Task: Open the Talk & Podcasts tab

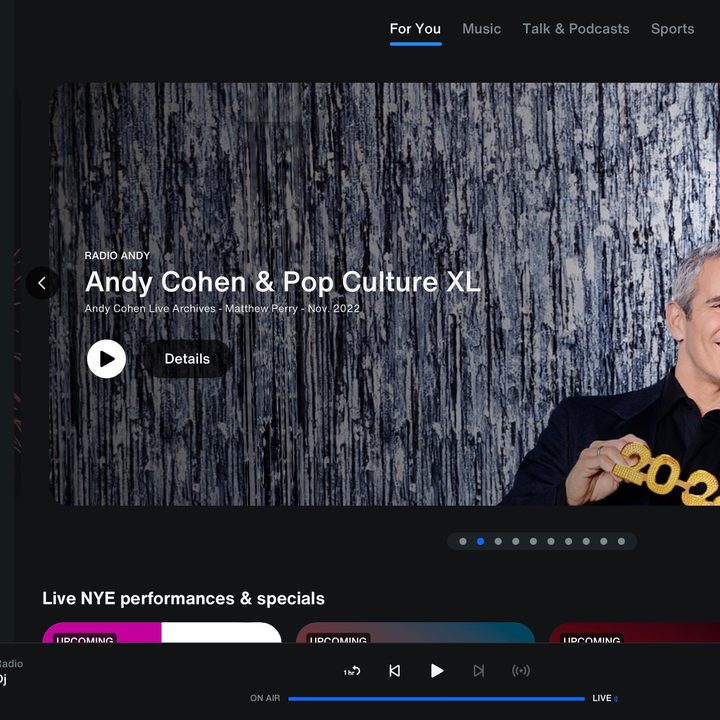Action: (x=575, y=29)
